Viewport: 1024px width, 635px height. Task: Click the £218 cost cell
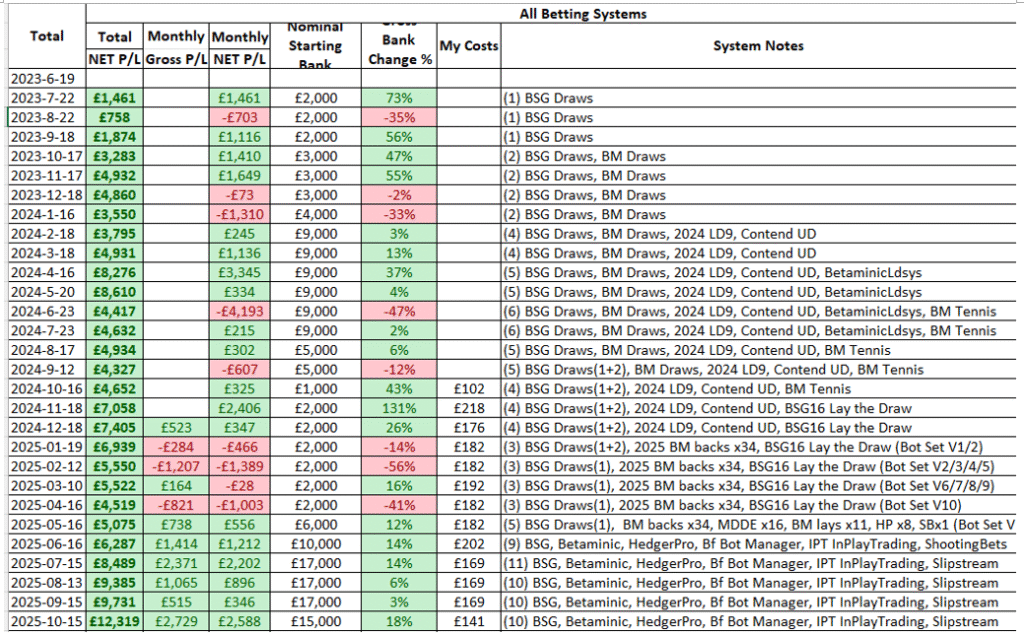click(468, 409)
